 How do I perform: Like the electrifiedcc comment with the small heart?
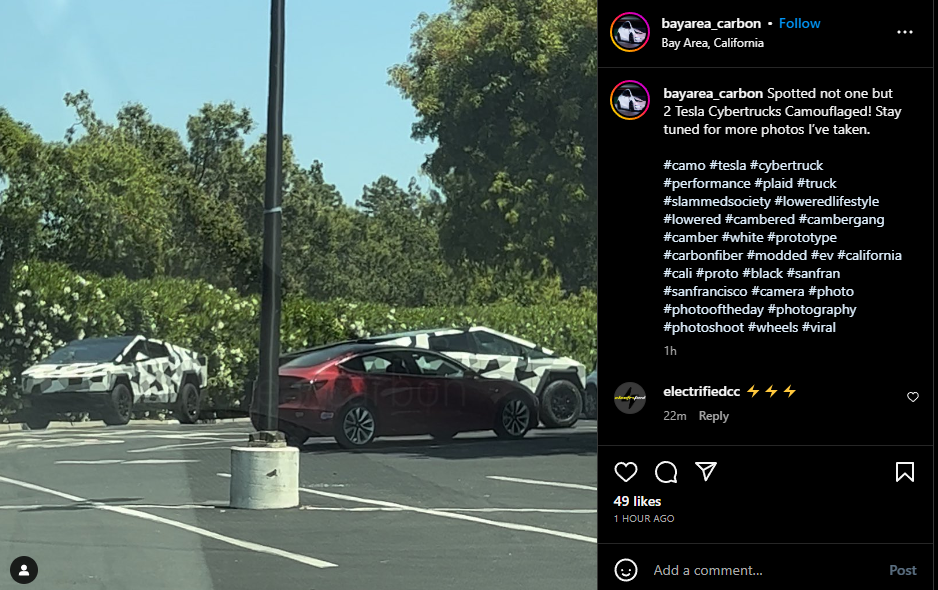(913, 397)
